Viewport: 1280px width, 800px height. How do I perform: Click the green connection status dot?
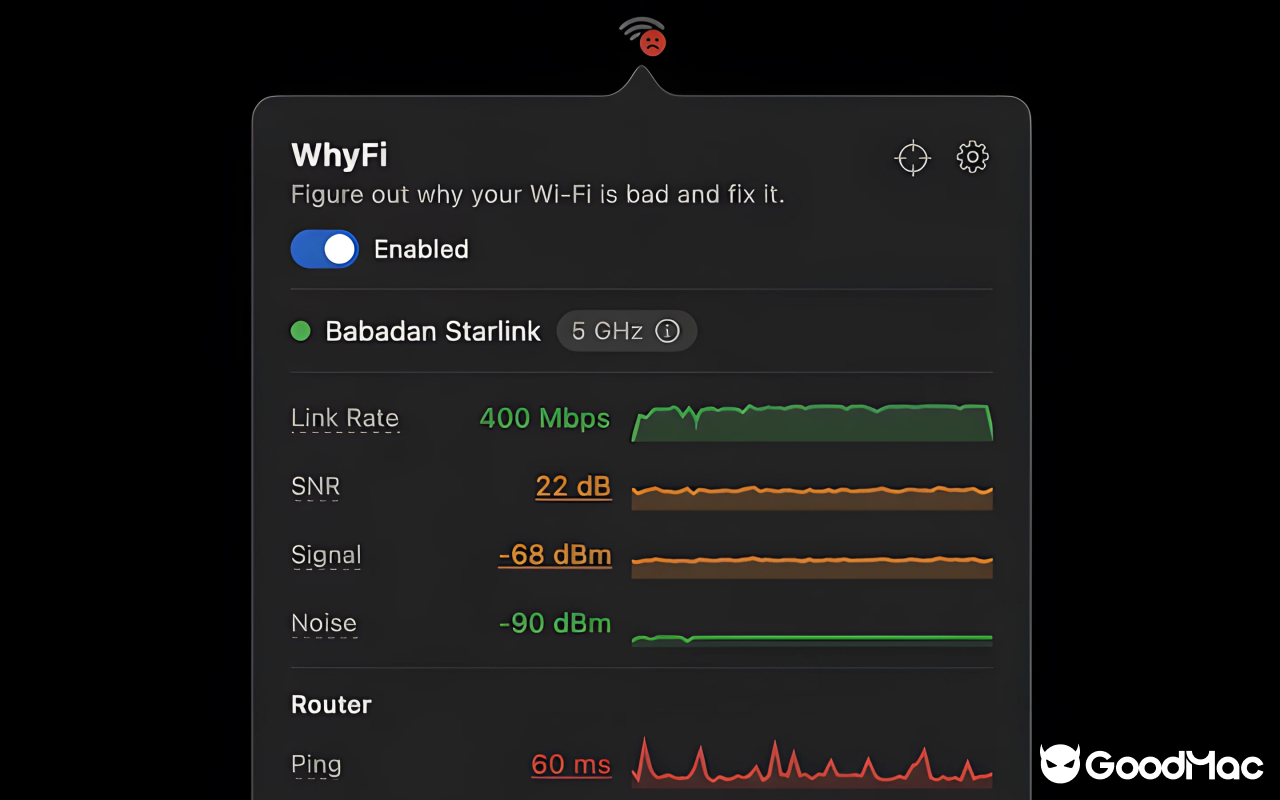300,331
